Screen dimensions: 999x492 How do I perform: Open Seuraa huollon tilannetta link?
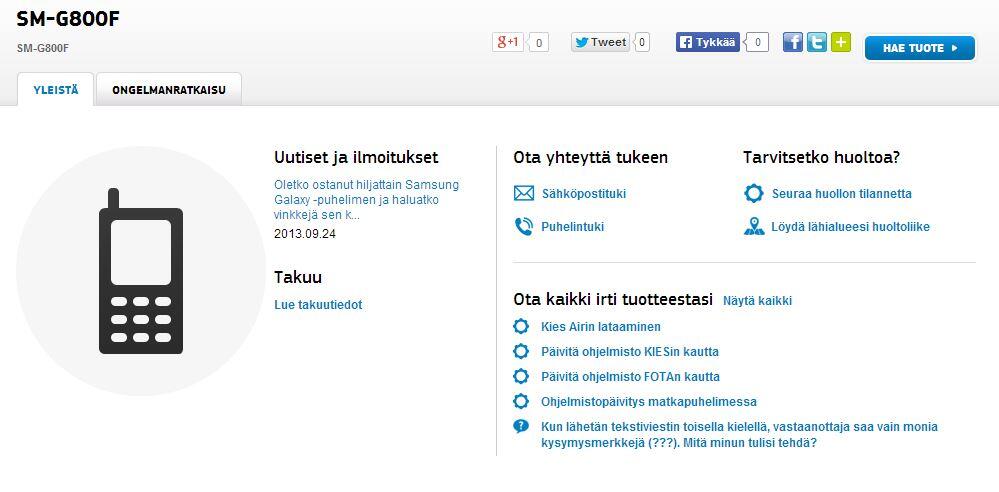click(x=842, y=194)
